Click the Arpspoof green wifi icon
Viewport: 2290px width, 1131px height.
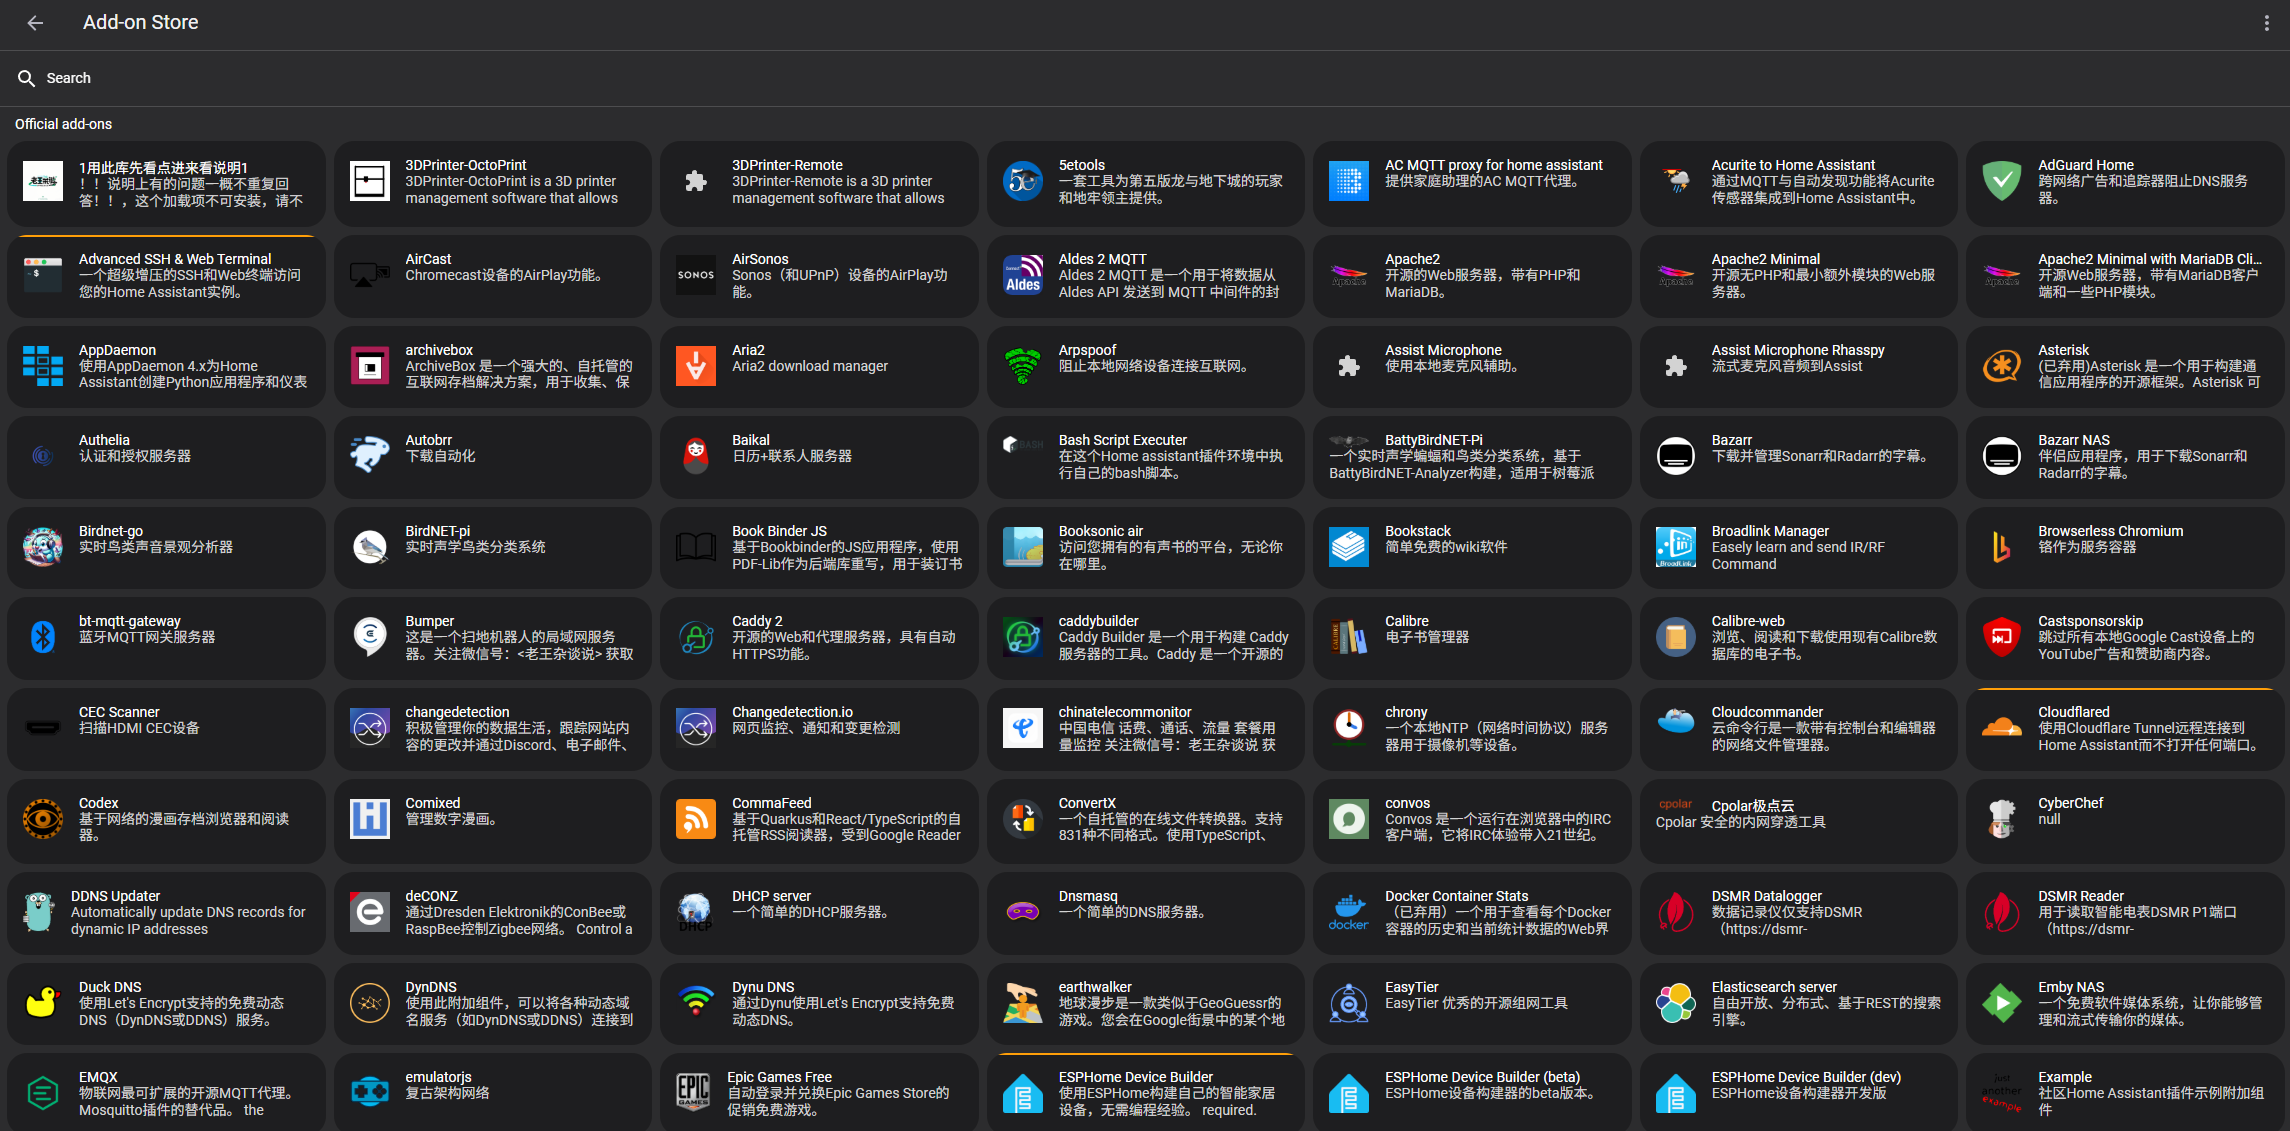click(1022, 366)
